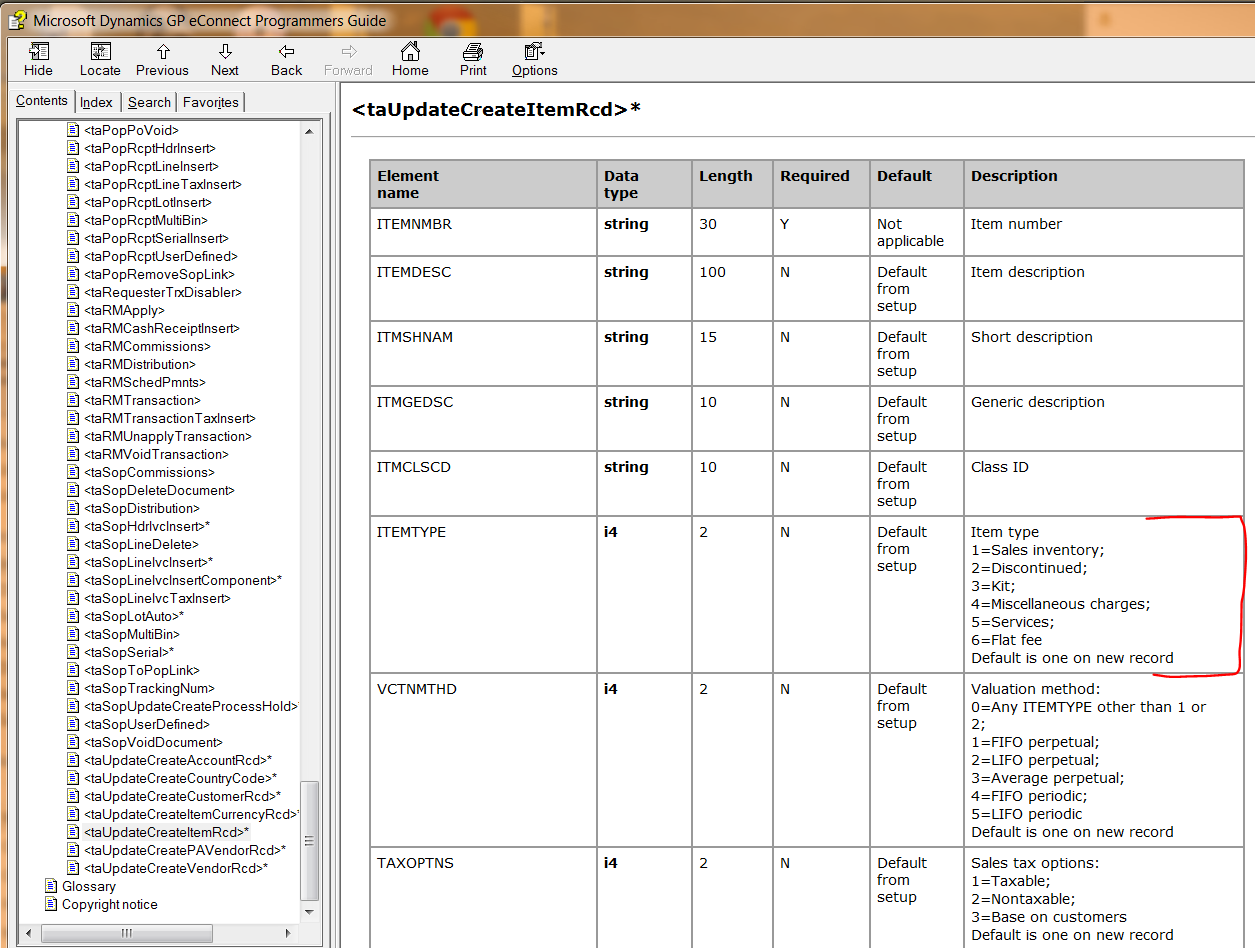Click the page icon beside Glossary
Screen dimensions: 1255x948
52,886
